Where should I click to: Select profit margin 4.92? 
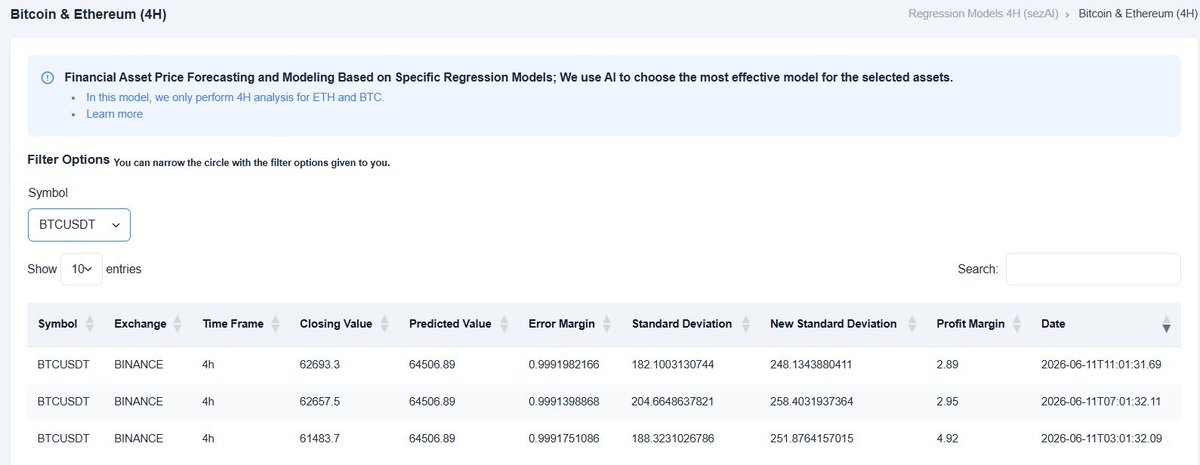click(x=948, y=437)
